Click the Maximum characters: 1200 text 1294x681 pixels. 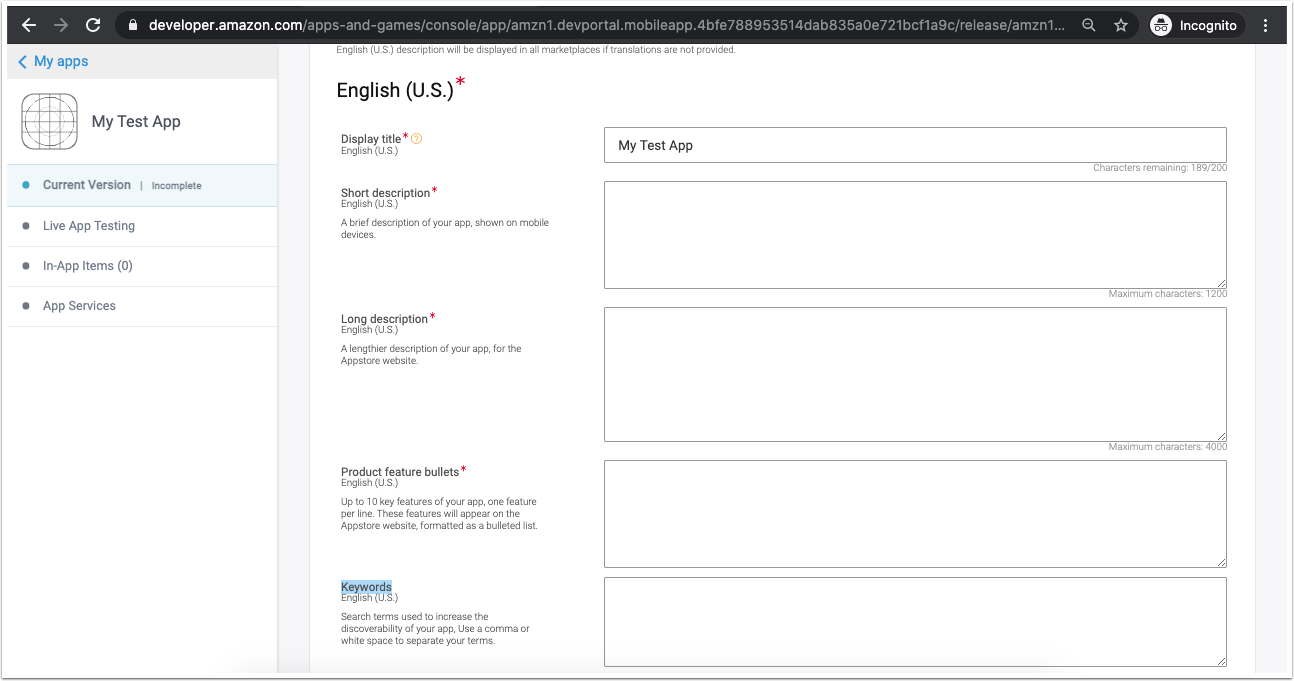tap(1168, 294)
